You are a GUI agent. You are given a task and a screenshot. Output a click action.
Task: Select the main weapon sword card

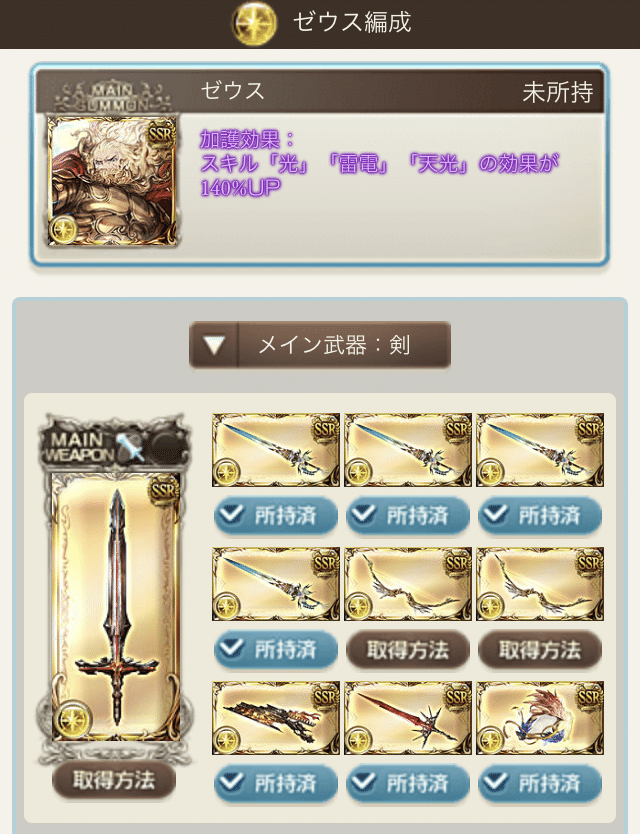[x=115, y=607]
